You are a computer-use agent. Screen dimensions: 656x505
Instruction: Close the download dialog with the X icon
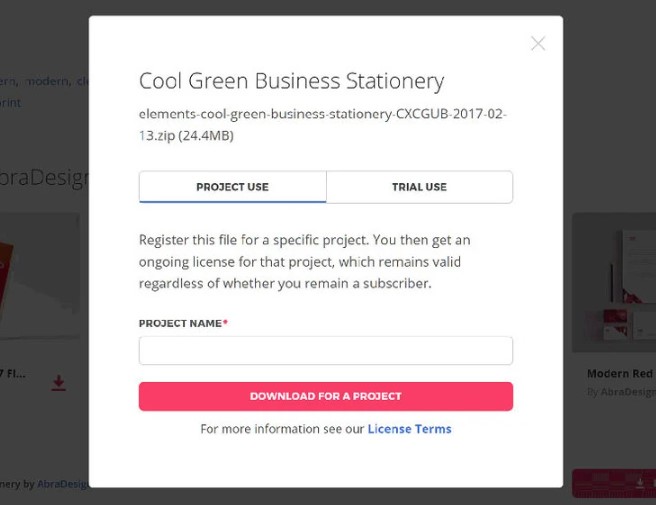pos(538,44)
